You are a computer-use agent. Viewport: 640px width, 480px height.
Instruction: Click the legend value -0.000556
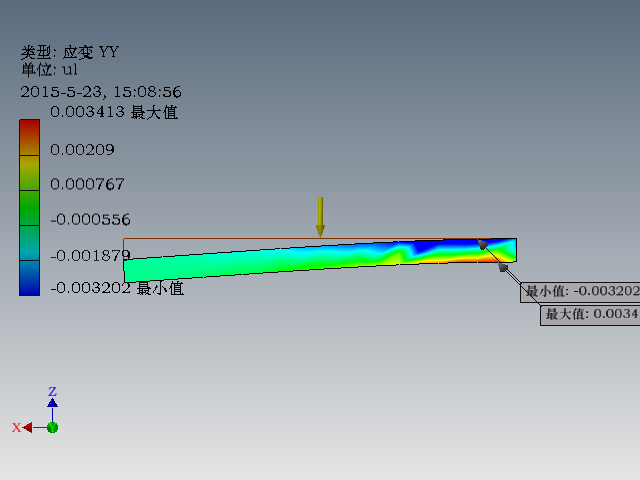[x=90, y=220]
